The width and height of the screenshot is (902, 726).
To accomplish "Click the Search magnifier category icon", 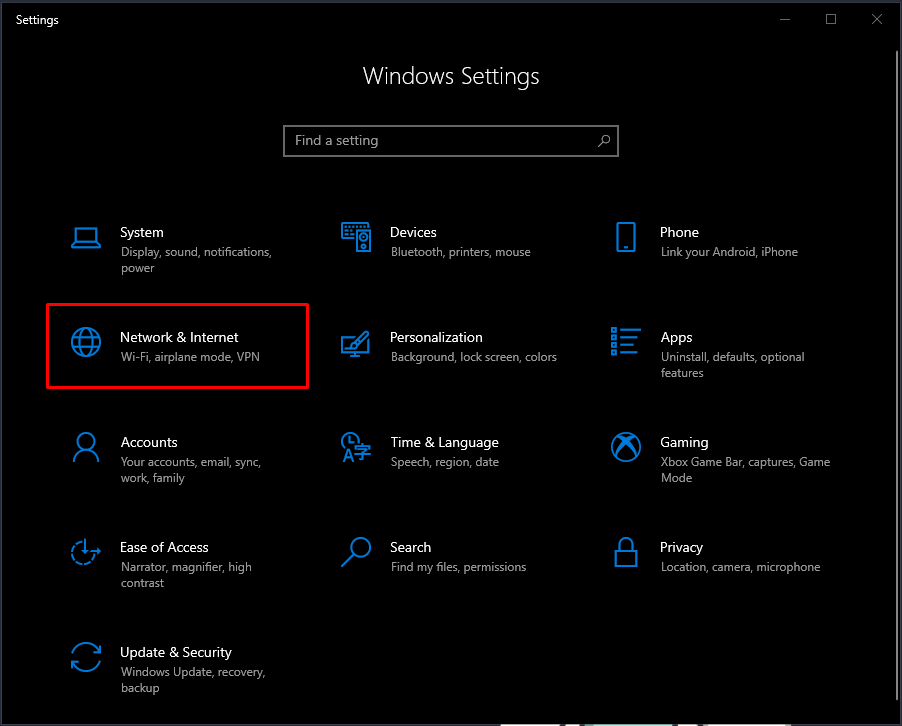I will (x=356, y=552).
